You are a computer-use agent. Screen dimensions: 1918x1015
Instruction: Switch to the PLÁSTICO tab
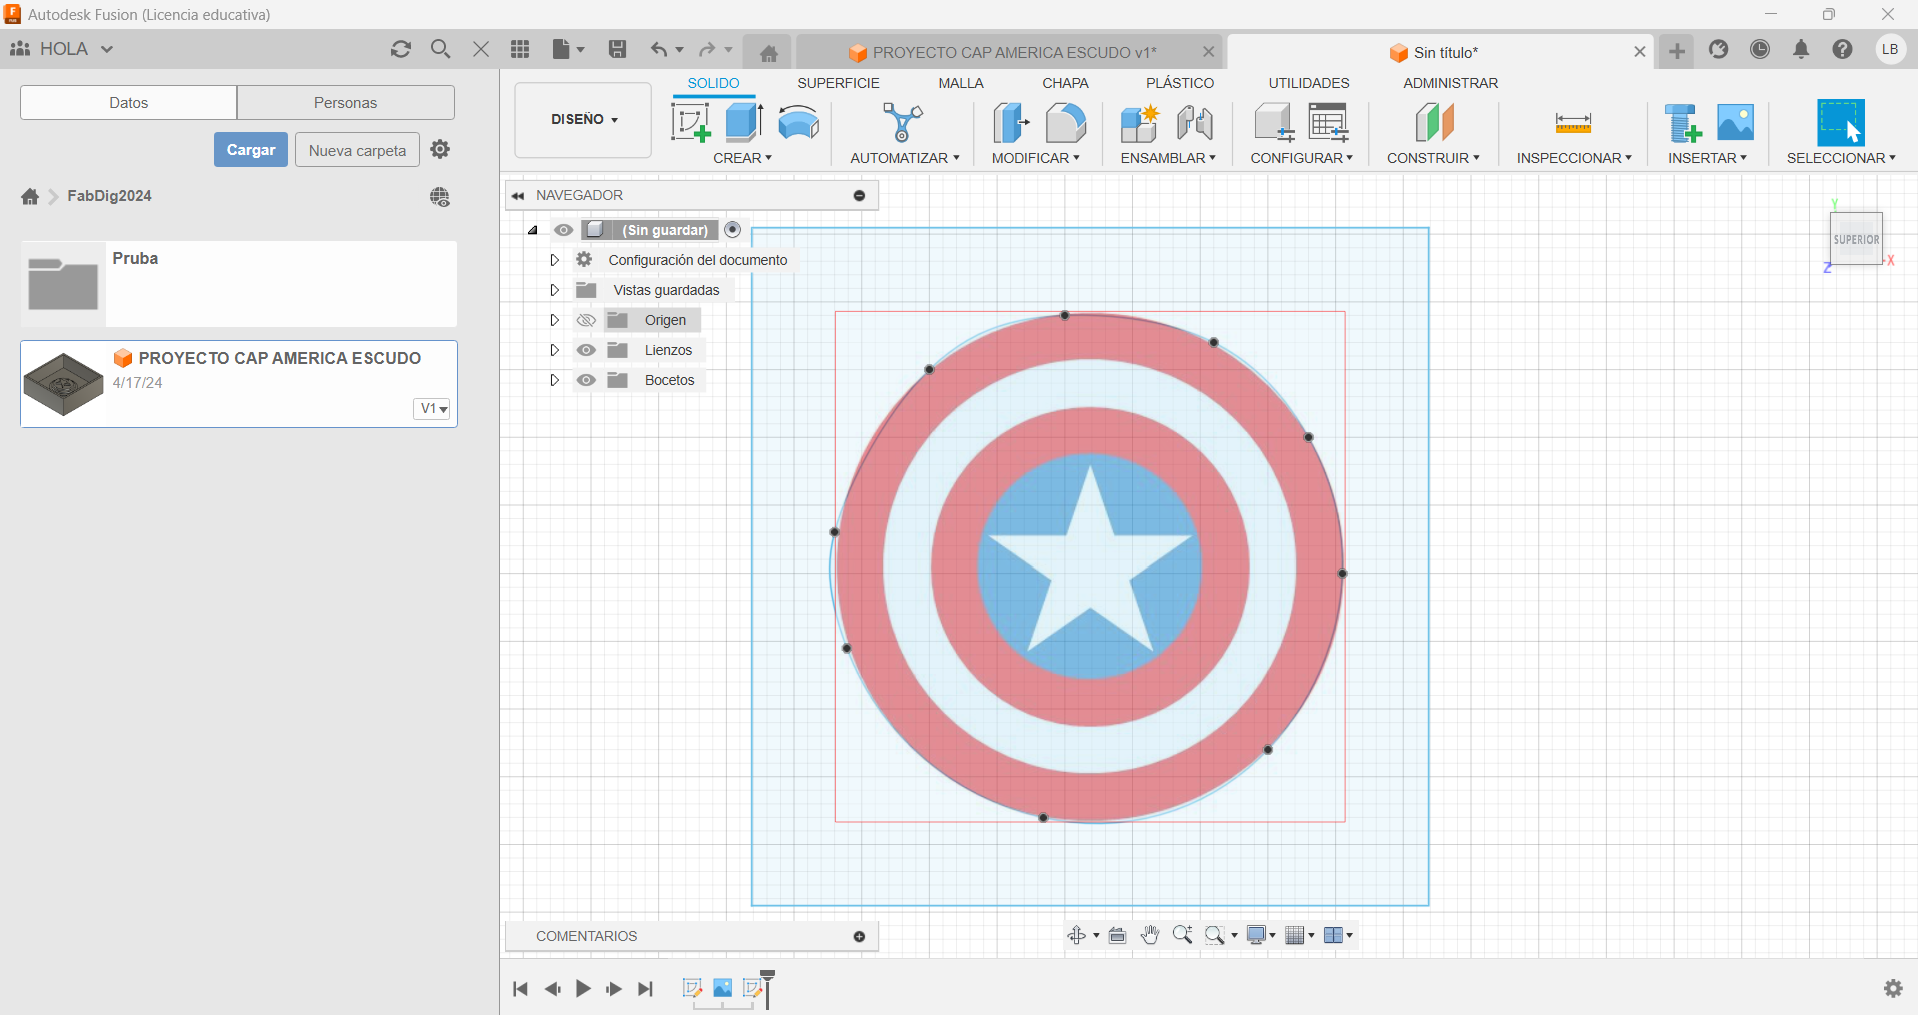(x=1180, y=83)
